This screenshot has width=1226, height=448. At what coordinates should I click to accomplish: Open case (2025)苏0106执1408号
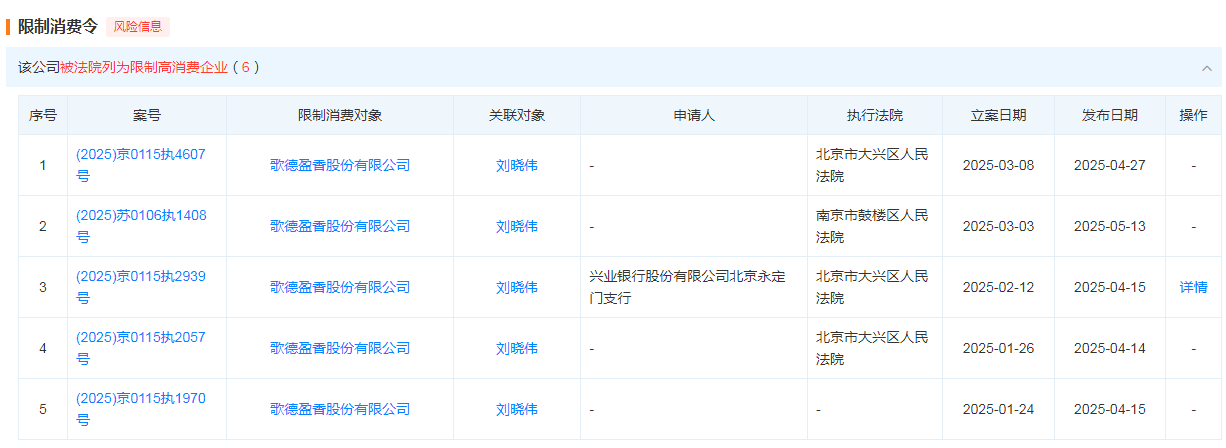[141, 226]
